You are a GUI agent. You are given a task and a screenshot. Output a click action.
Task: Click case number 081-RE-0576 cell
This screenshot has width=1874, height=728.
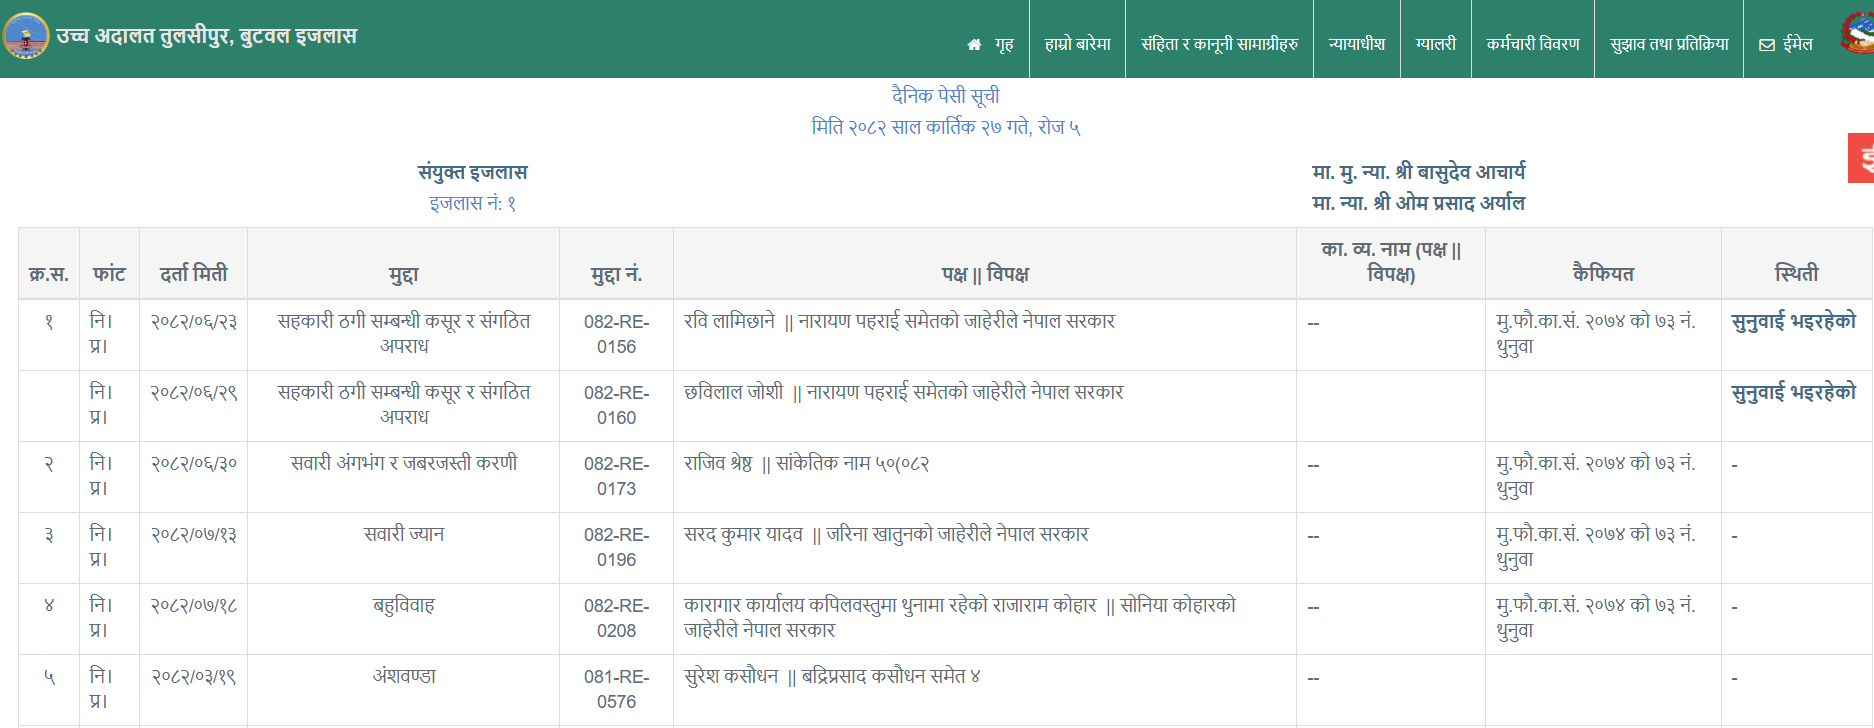[616, 689]
